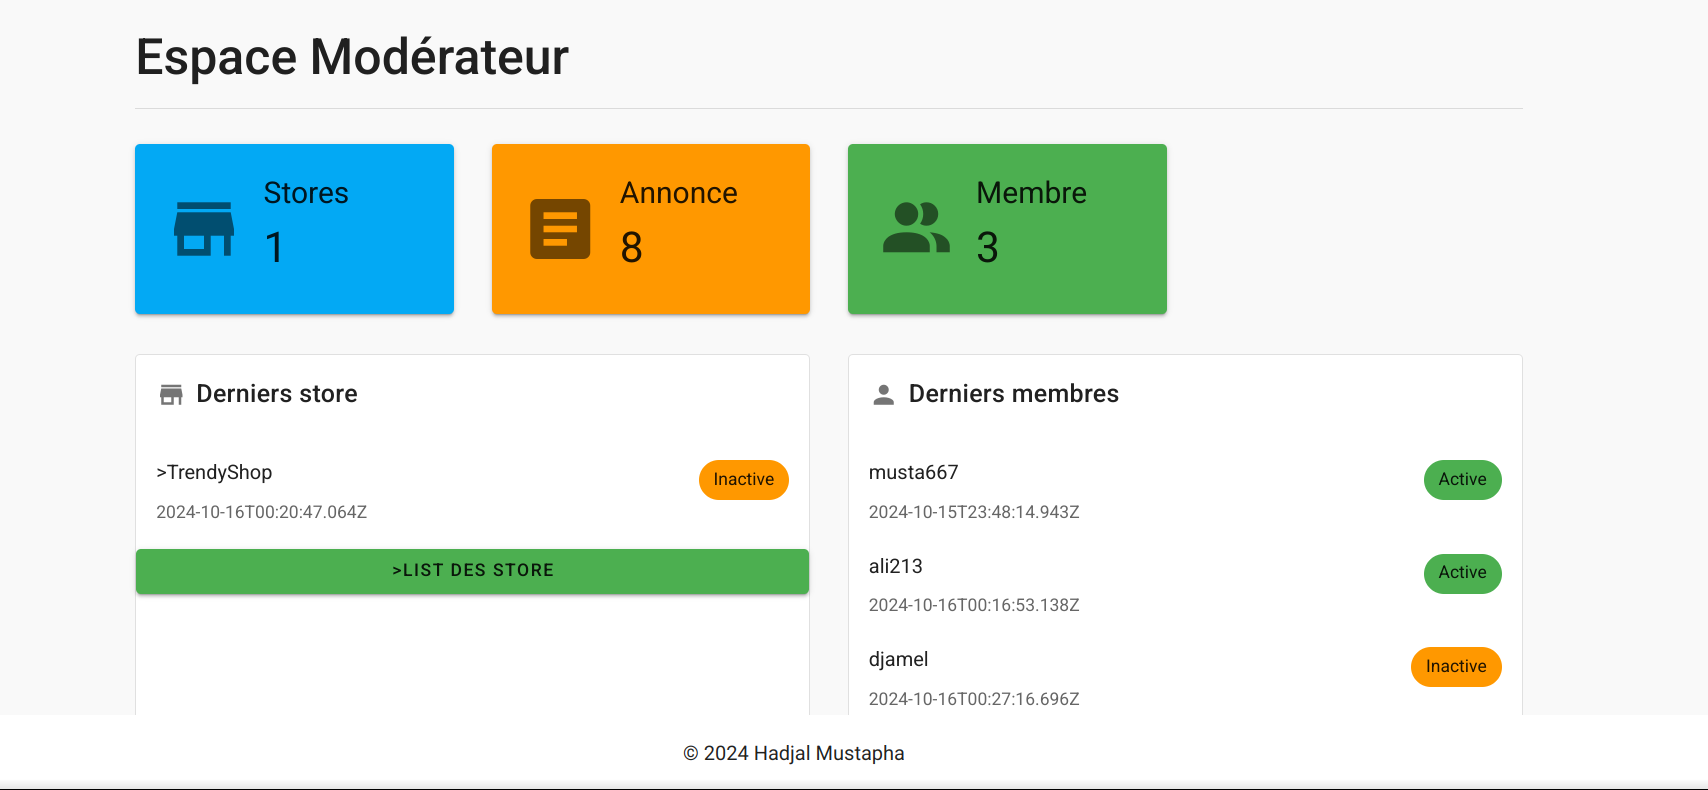This screenshot has height=790, width=1708.
Task: Click Inactive badge for TrendyShop
Action: [743, 480]
